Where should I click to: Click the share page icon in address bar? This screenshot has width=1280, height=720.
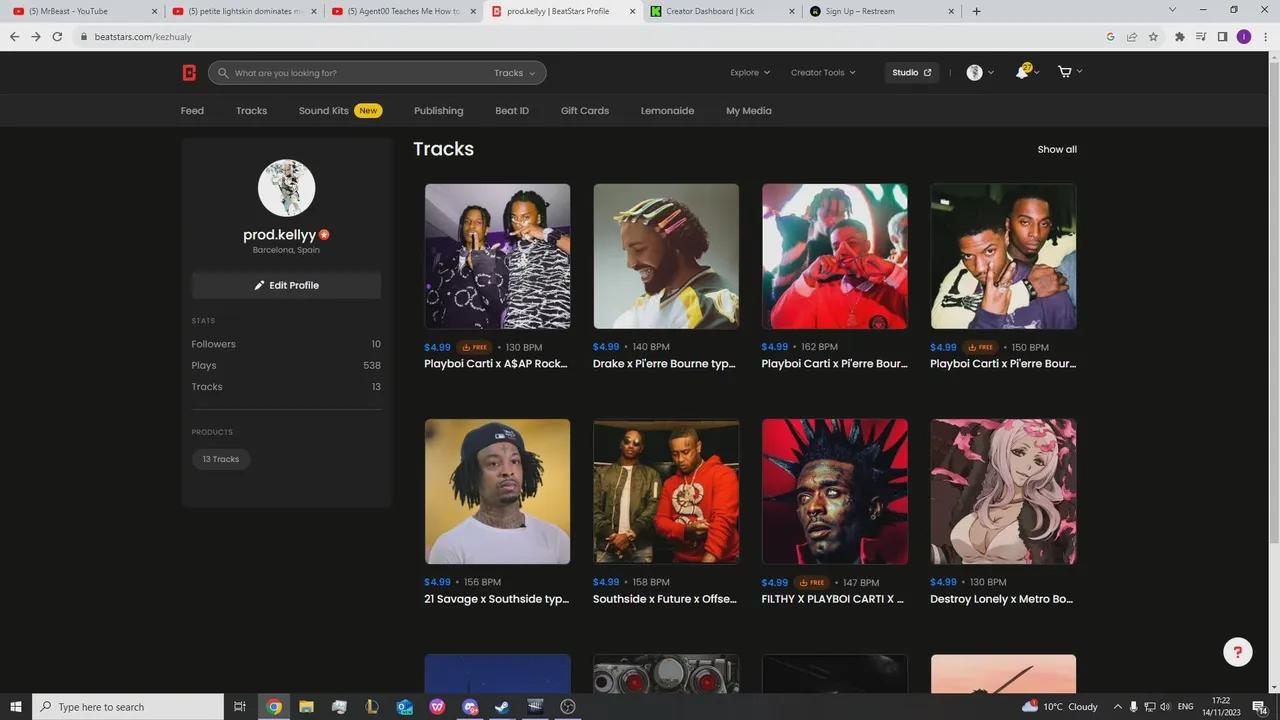[x=1132, y=37]
